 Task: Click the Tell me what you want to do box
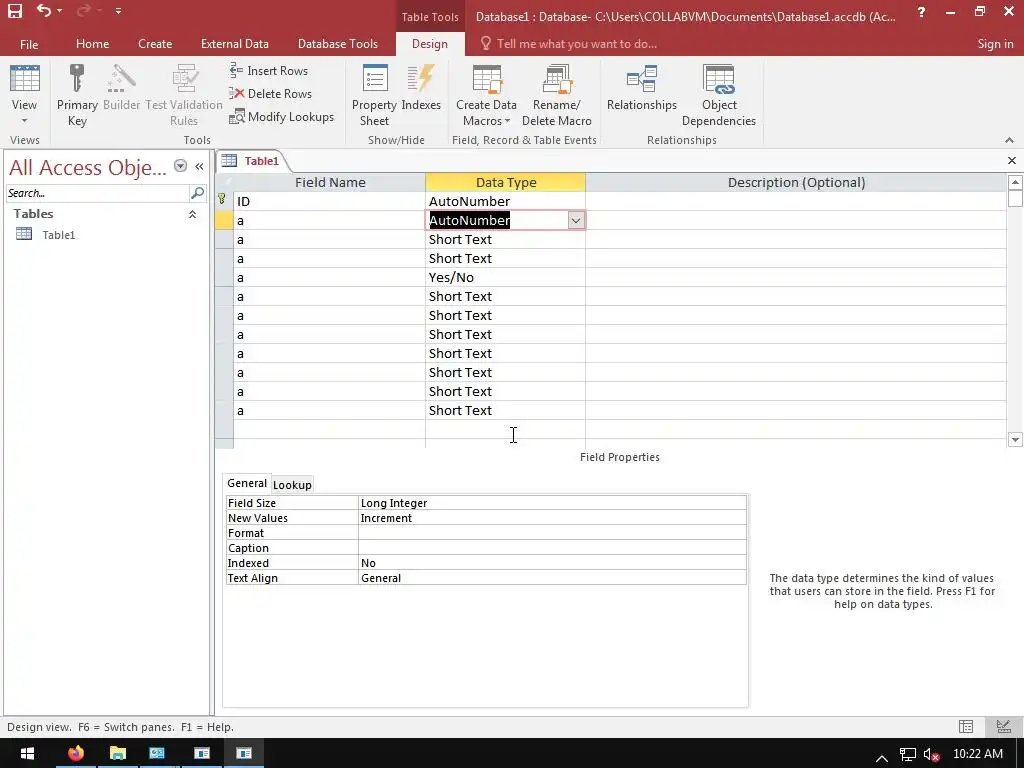coord(577,44)
